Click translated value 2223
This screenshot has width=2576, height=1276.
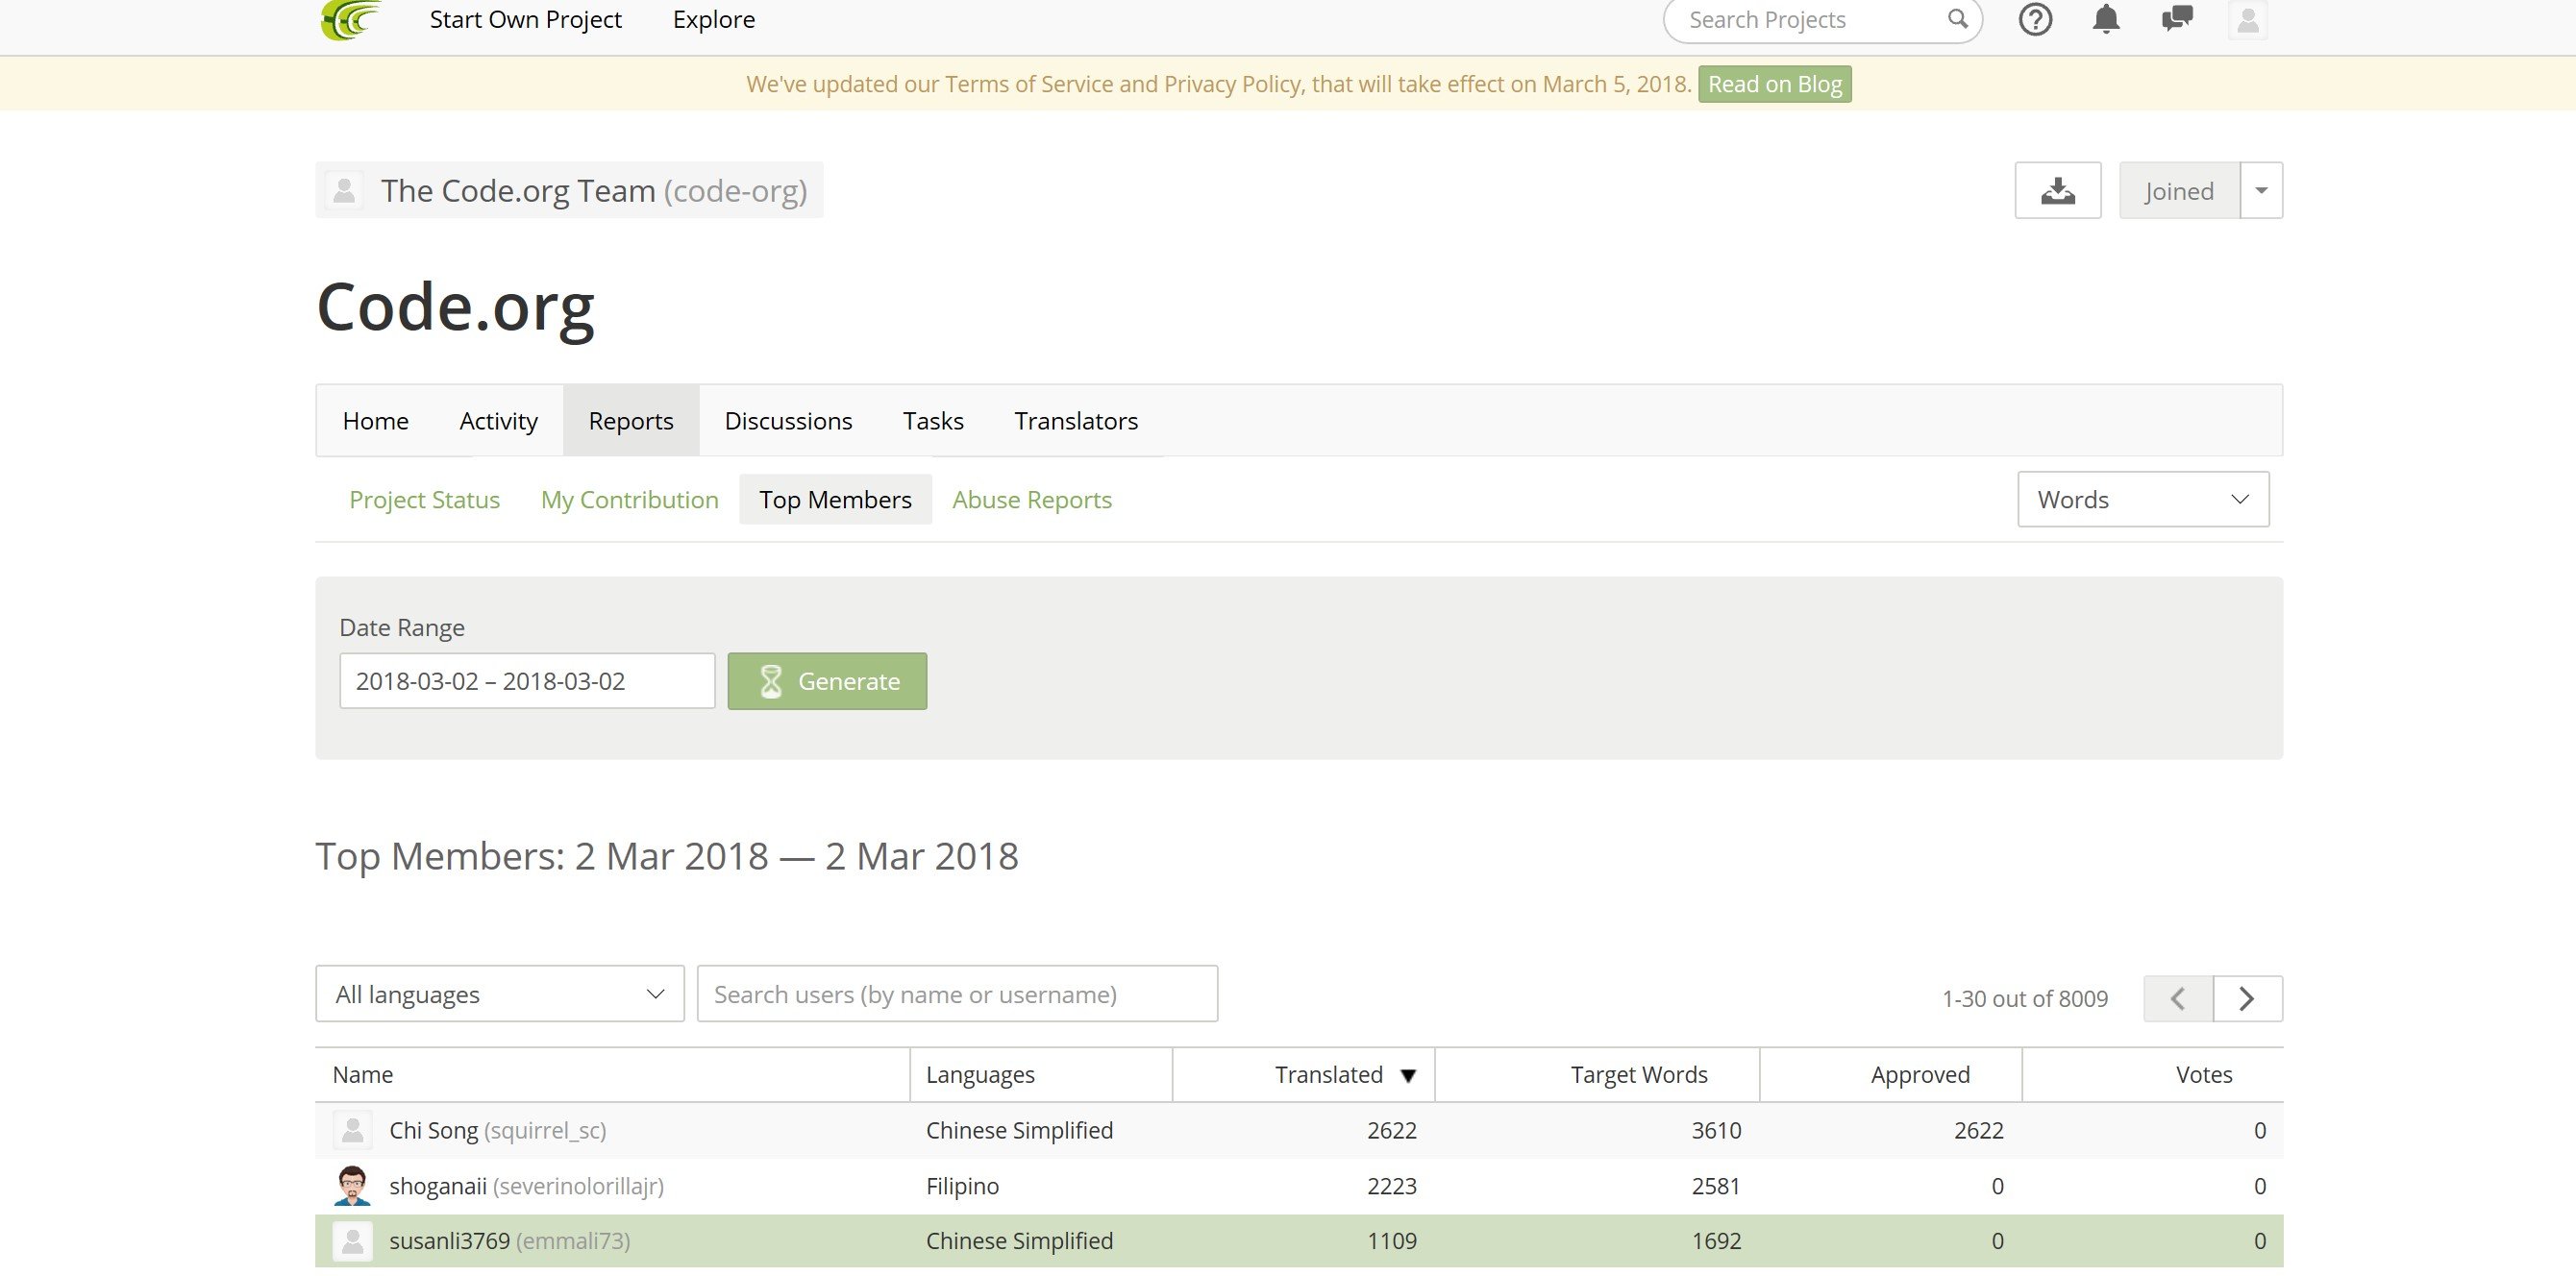pyautogui.click(x=1391, y=1186)
